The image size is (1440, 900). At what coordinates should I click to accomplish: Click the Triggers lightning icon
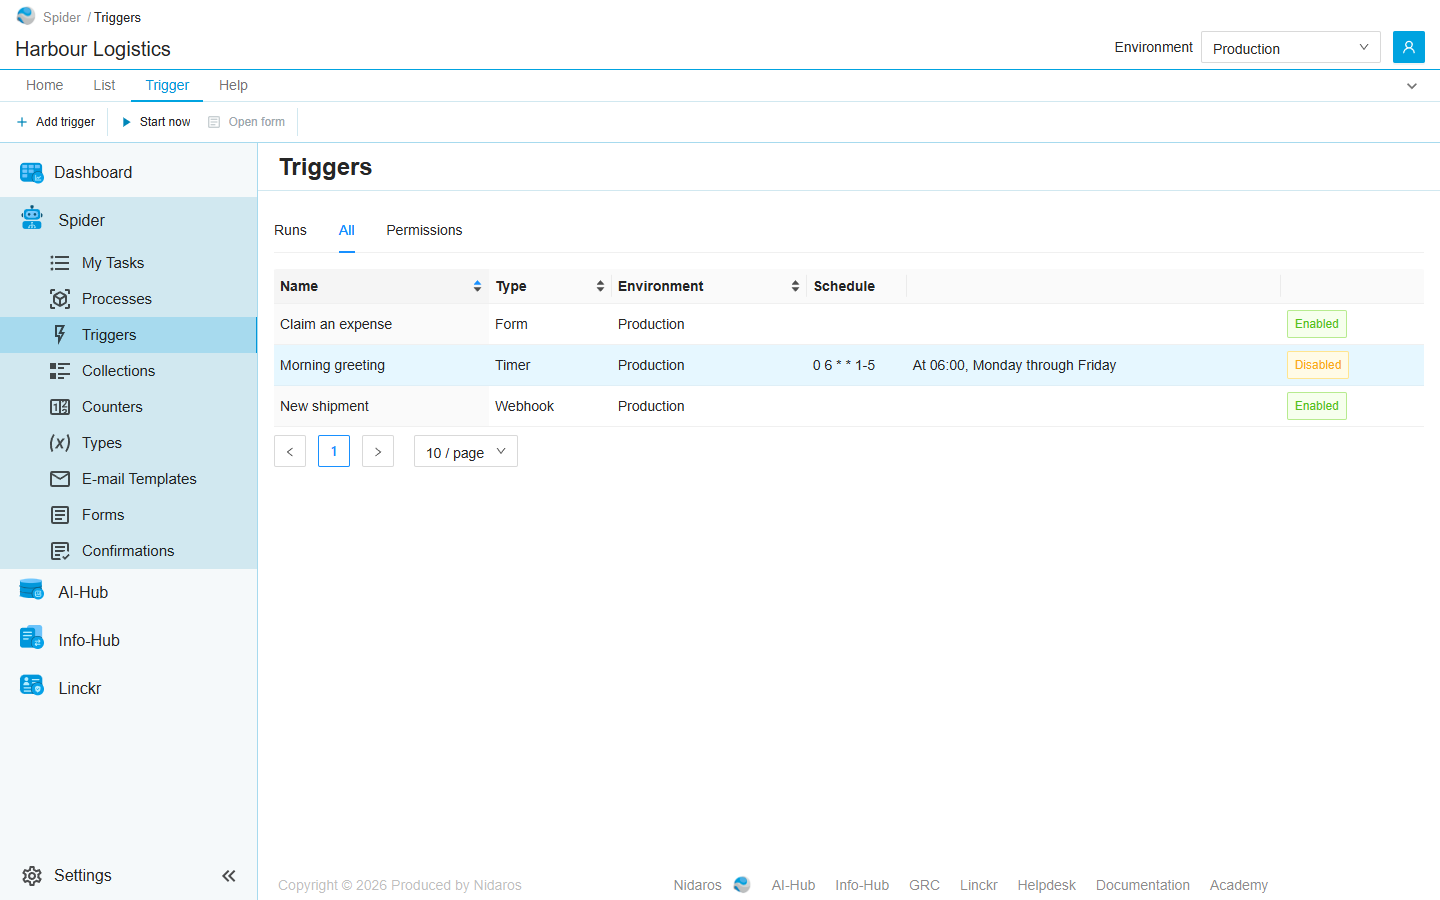[60, 335]
